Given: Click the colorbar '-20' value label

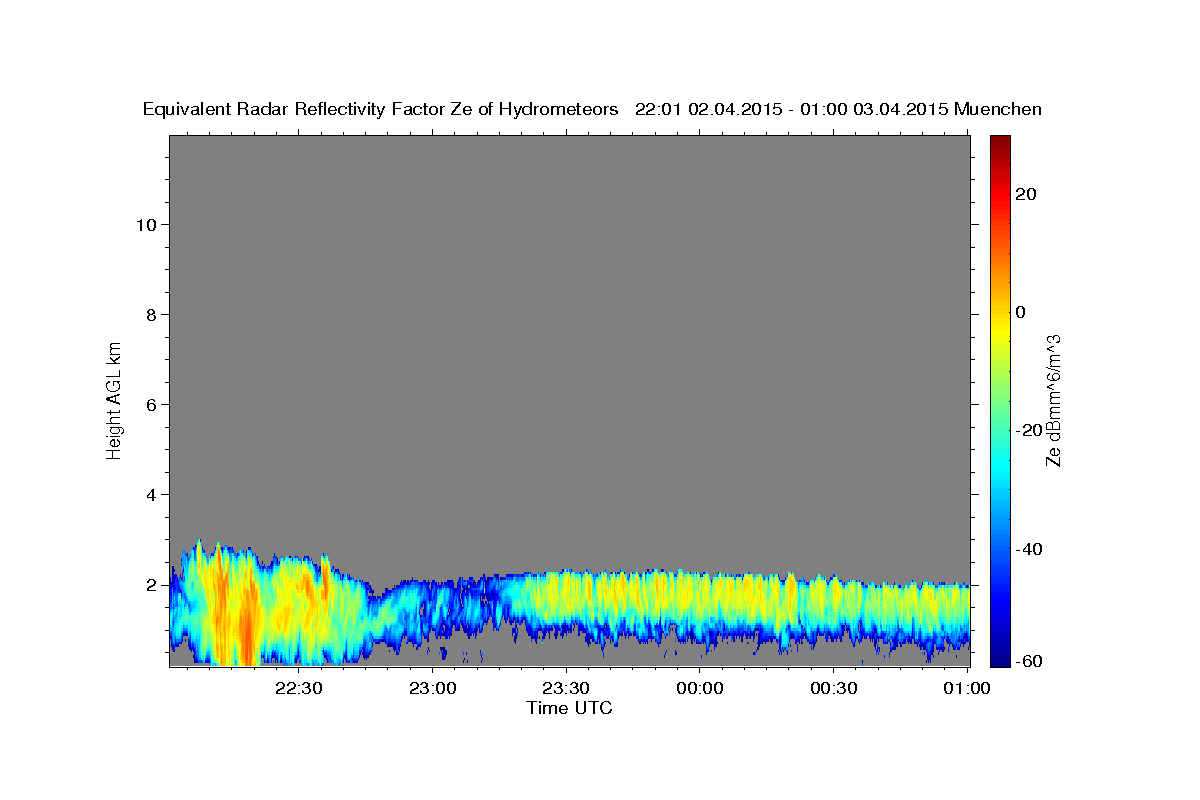Looking at the screenshot, I should point(1027,430).
